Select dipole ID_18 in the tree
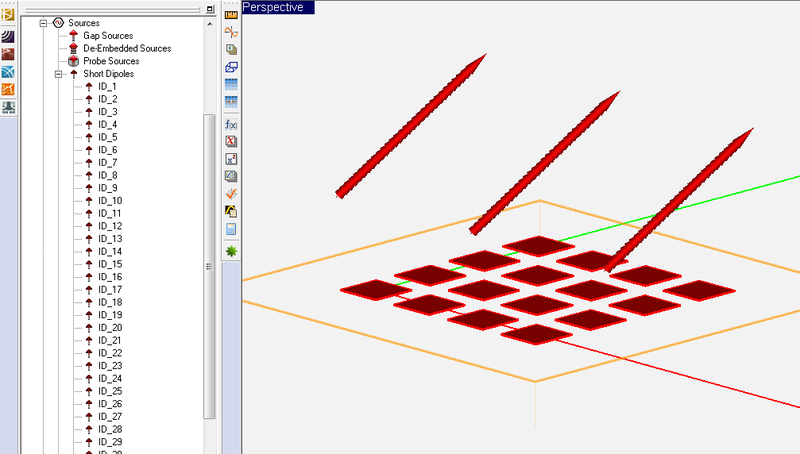The image size is (800, 454). pyautogui.click(x=110, y=302)
